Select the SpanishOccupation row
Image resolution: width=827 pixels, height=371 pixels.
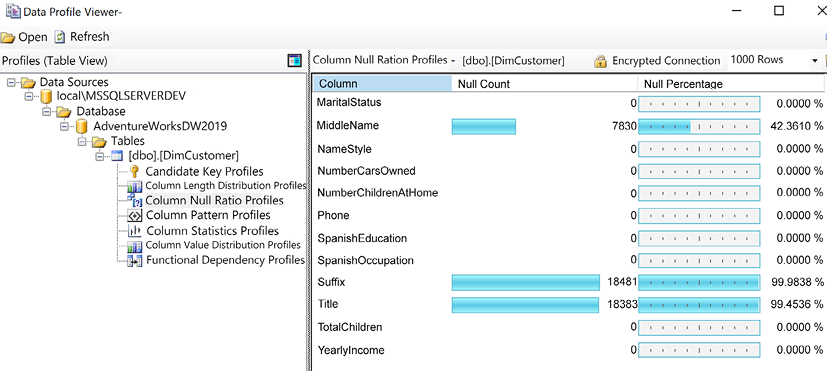point(570,260)
